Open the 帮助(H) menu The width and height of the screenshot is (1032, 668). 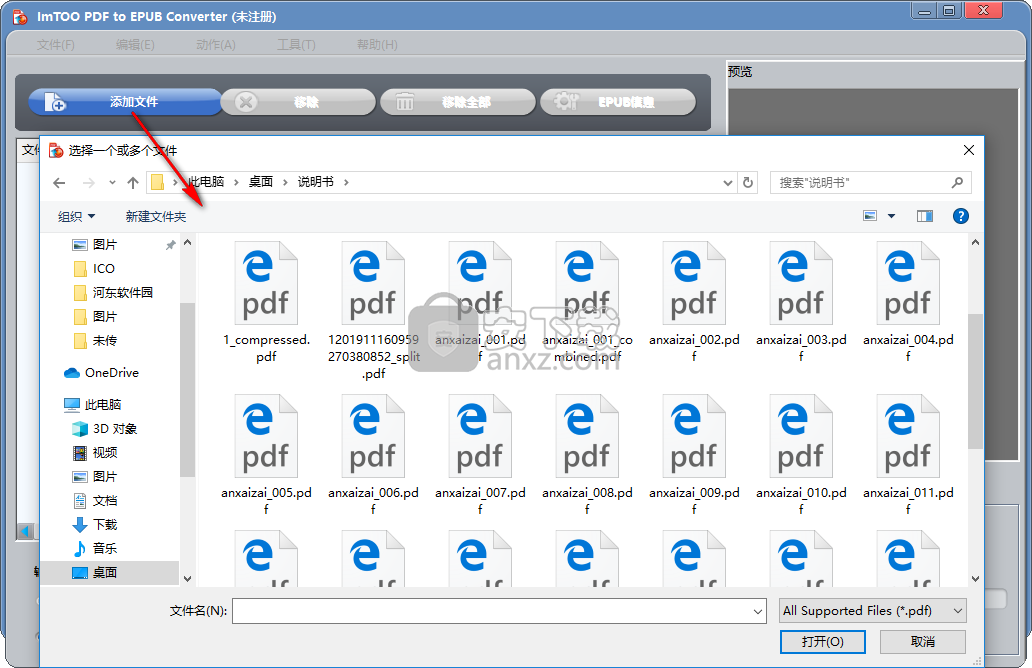tap(377, 45)
